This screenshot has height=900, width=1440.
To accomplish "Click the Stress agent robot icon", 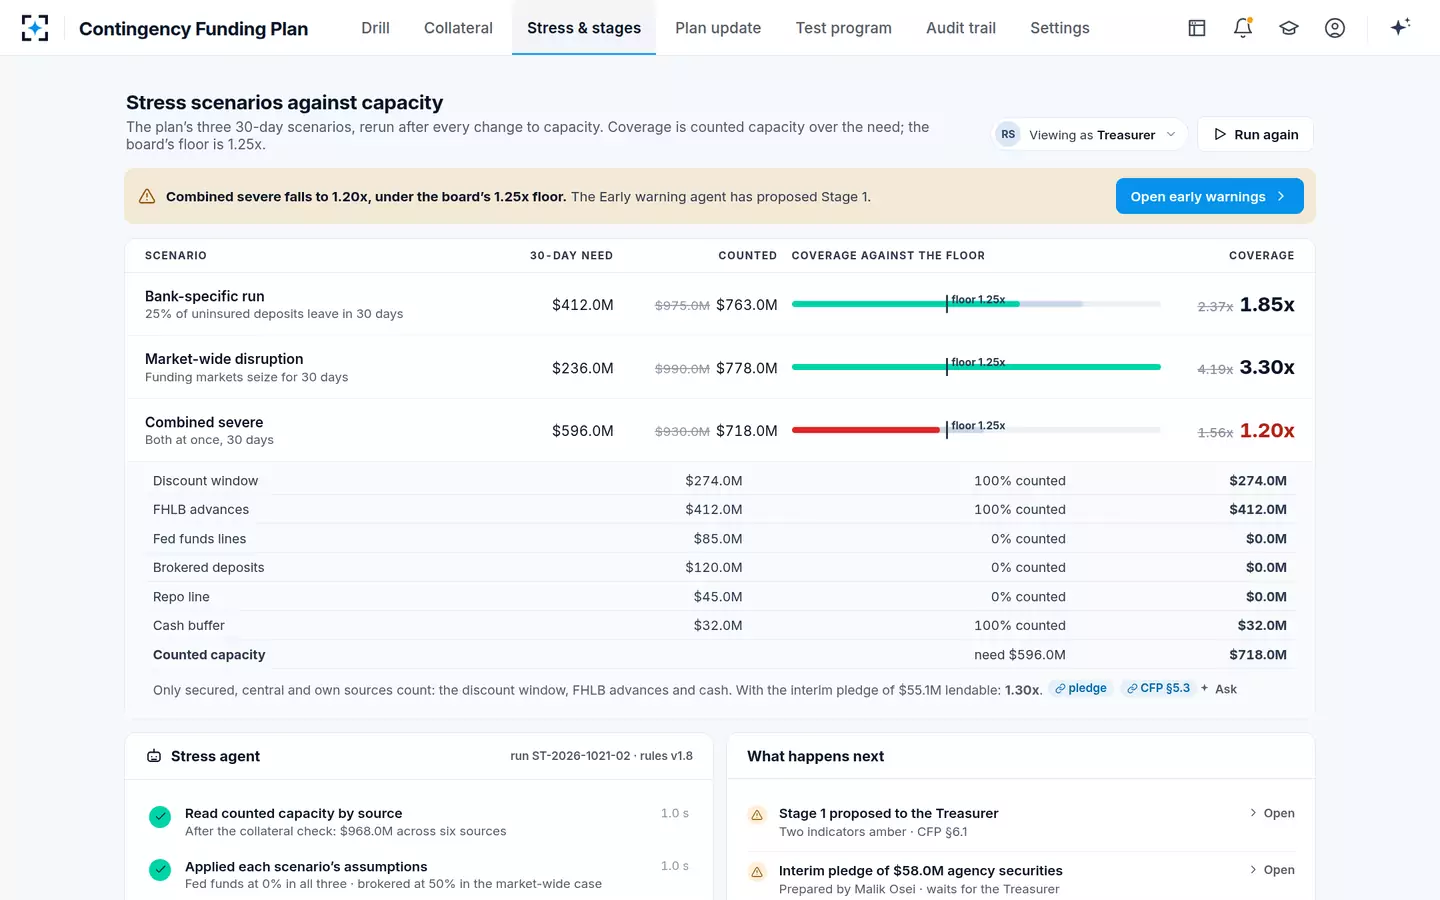I will pos(154,756).
